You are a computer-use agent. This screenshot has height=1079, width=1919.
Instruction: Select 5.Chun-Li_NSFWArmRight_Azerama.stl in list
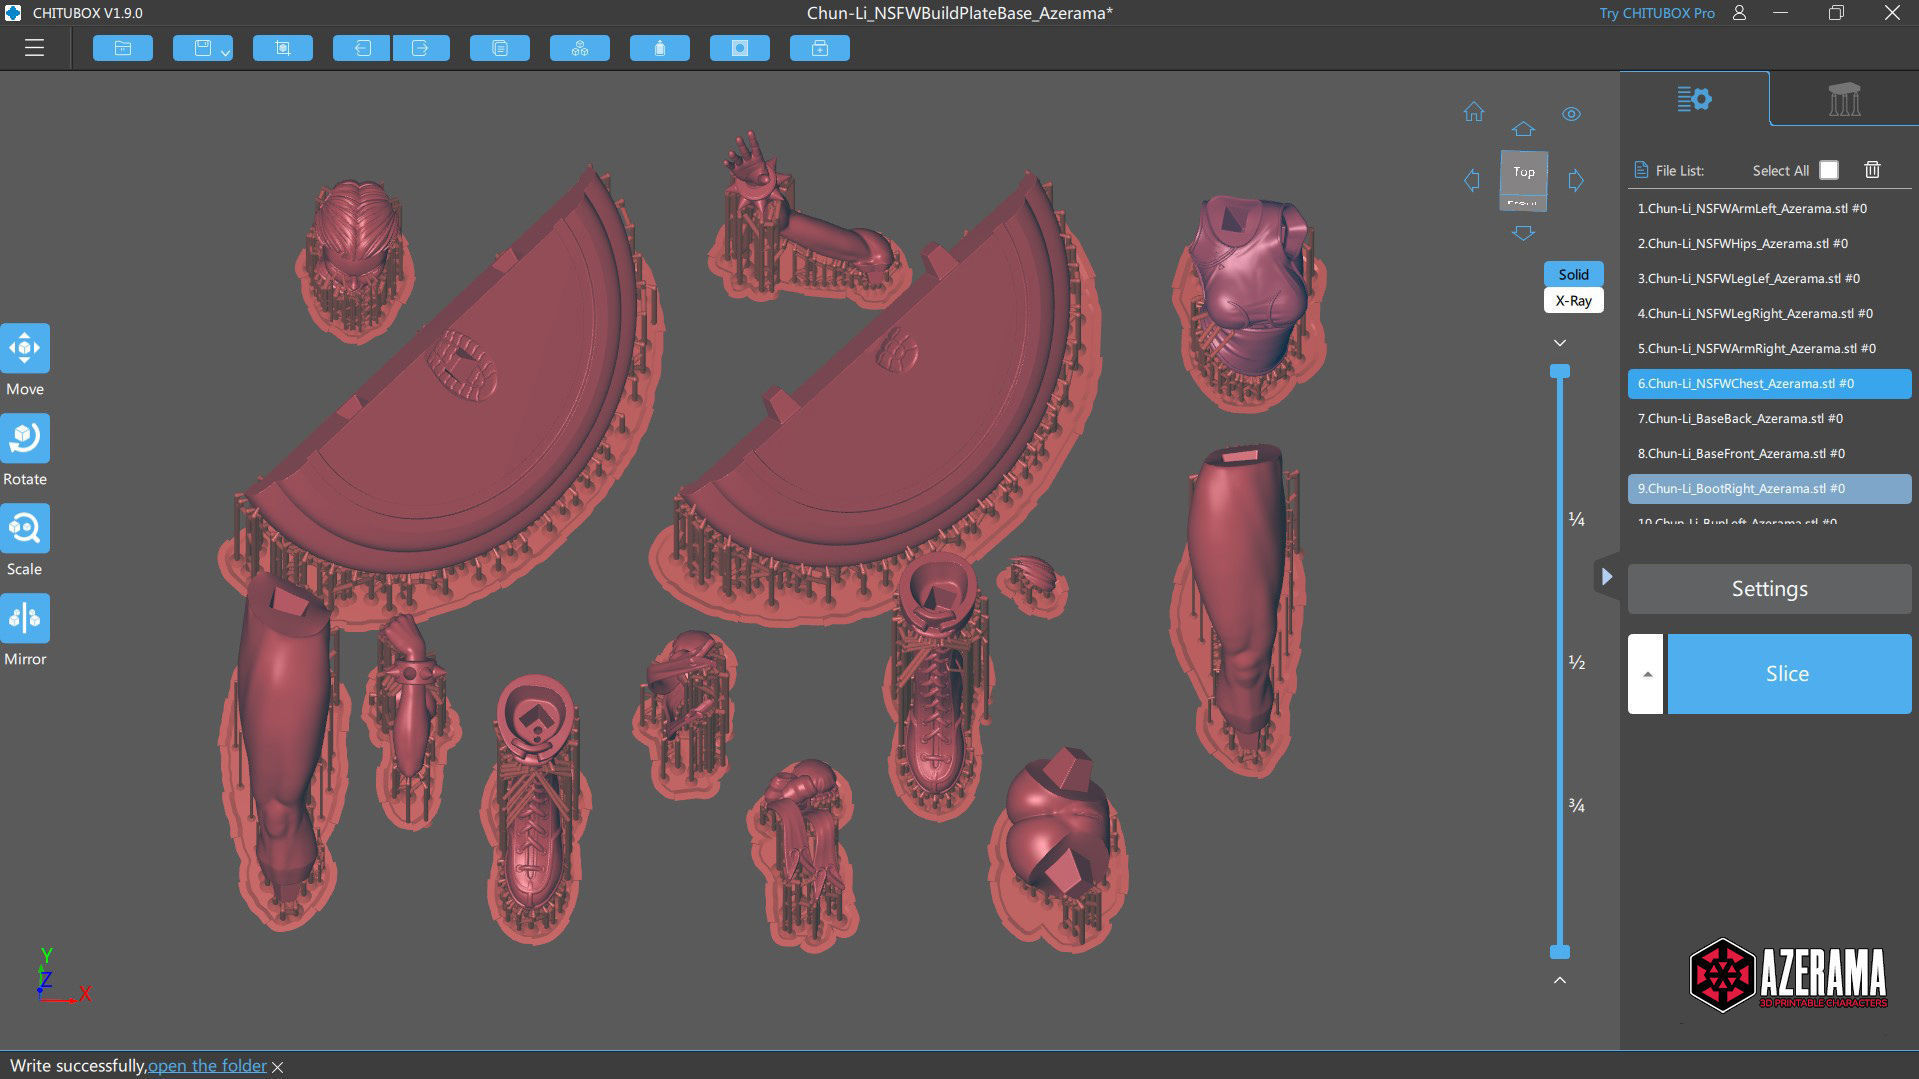1769,349
